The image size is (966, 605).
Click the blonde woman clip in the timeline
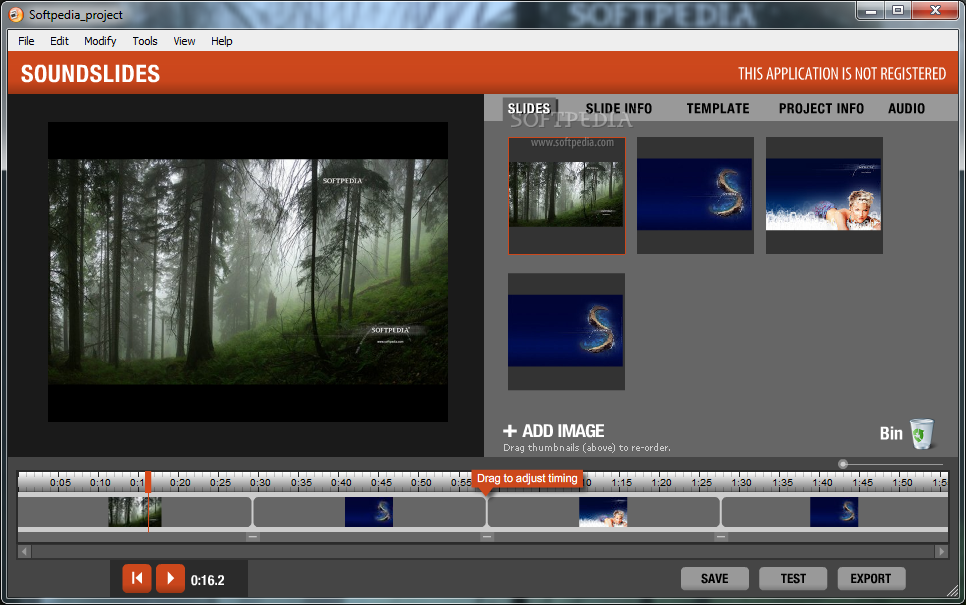click(x=603, y=512)
